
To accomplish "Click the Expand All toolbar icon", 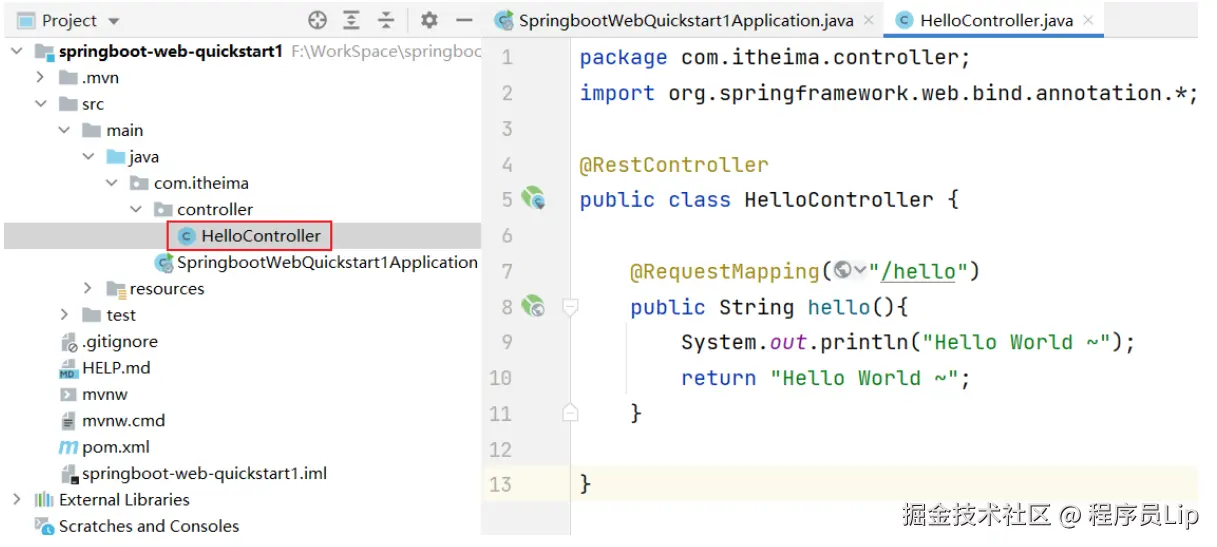I will tap(352, 20).
